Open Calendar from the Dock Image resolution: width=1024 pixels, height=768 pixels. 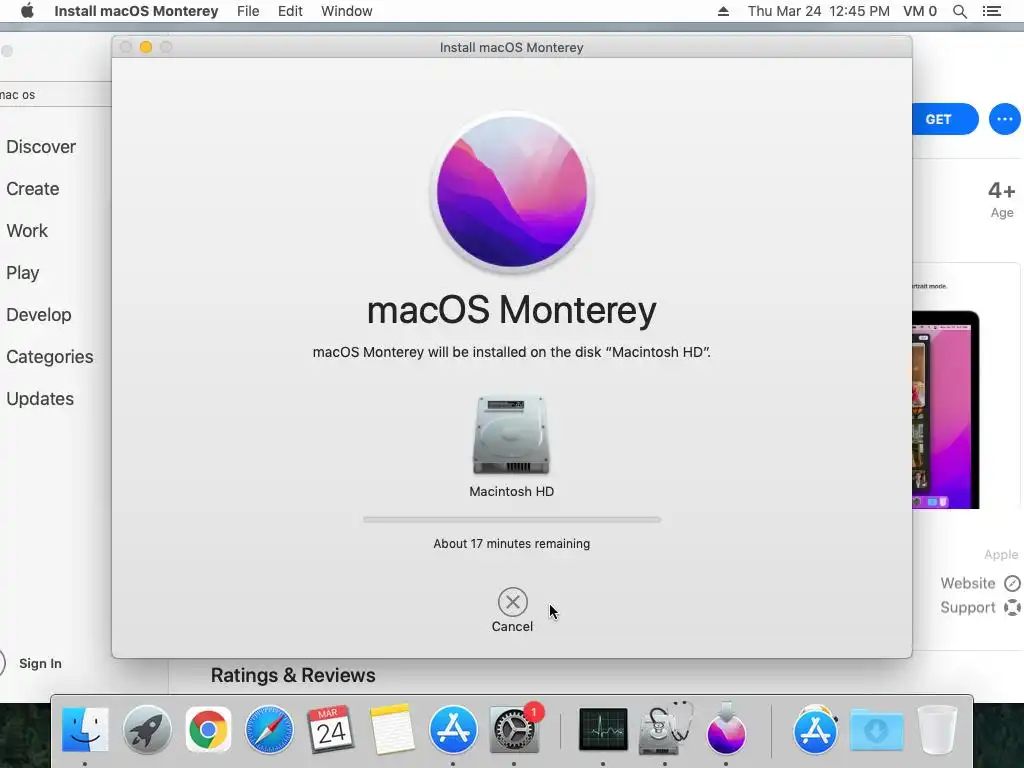coord(330,729)
